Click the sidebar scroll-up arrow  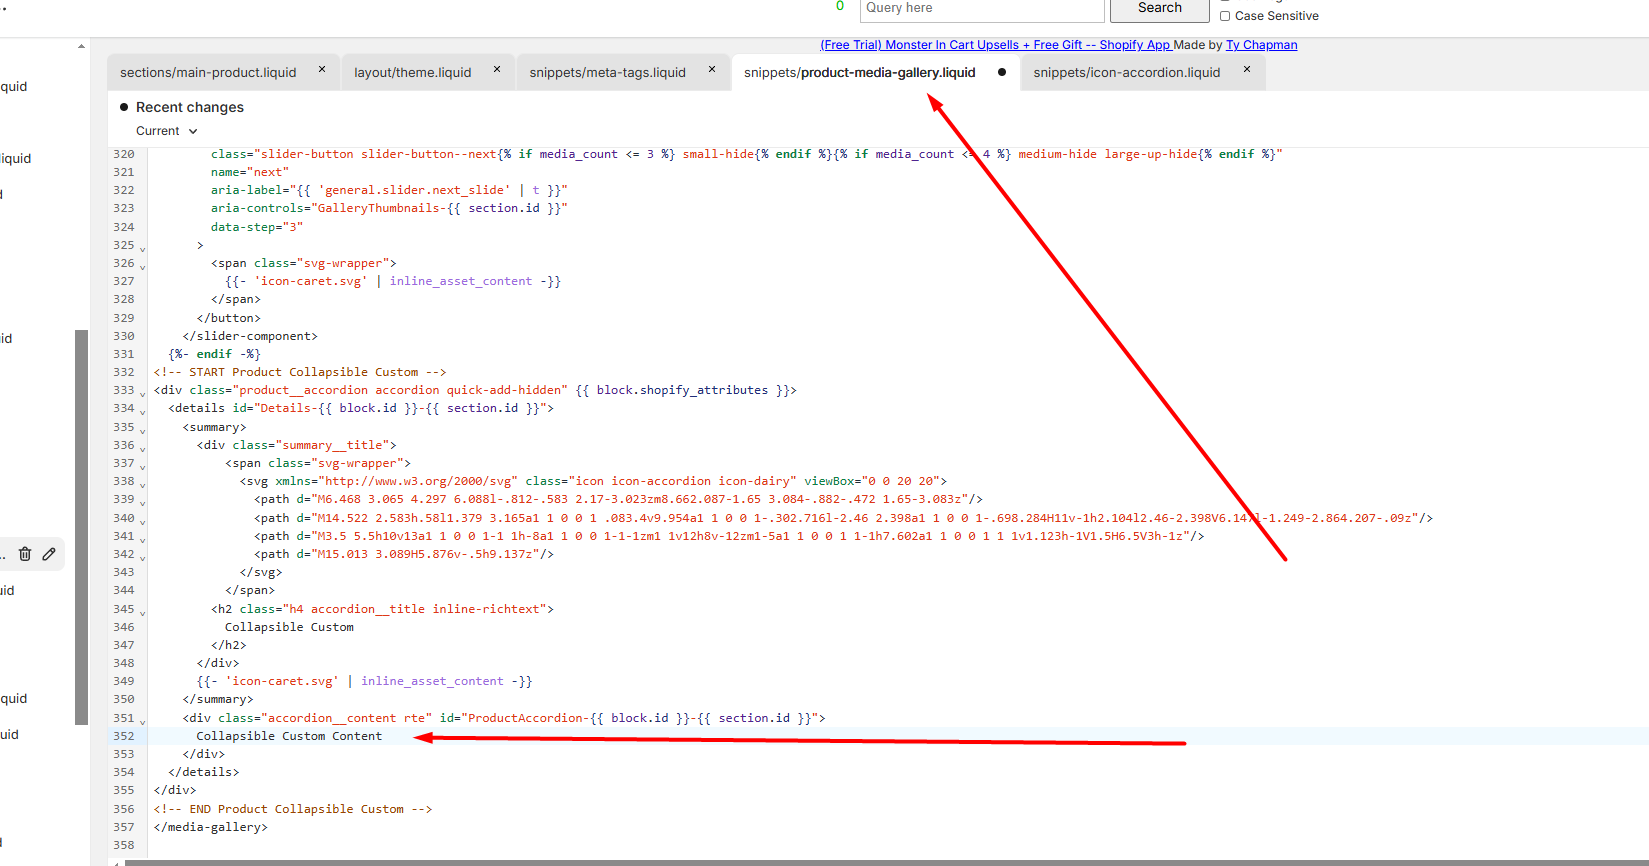click(x=81, y=46)
